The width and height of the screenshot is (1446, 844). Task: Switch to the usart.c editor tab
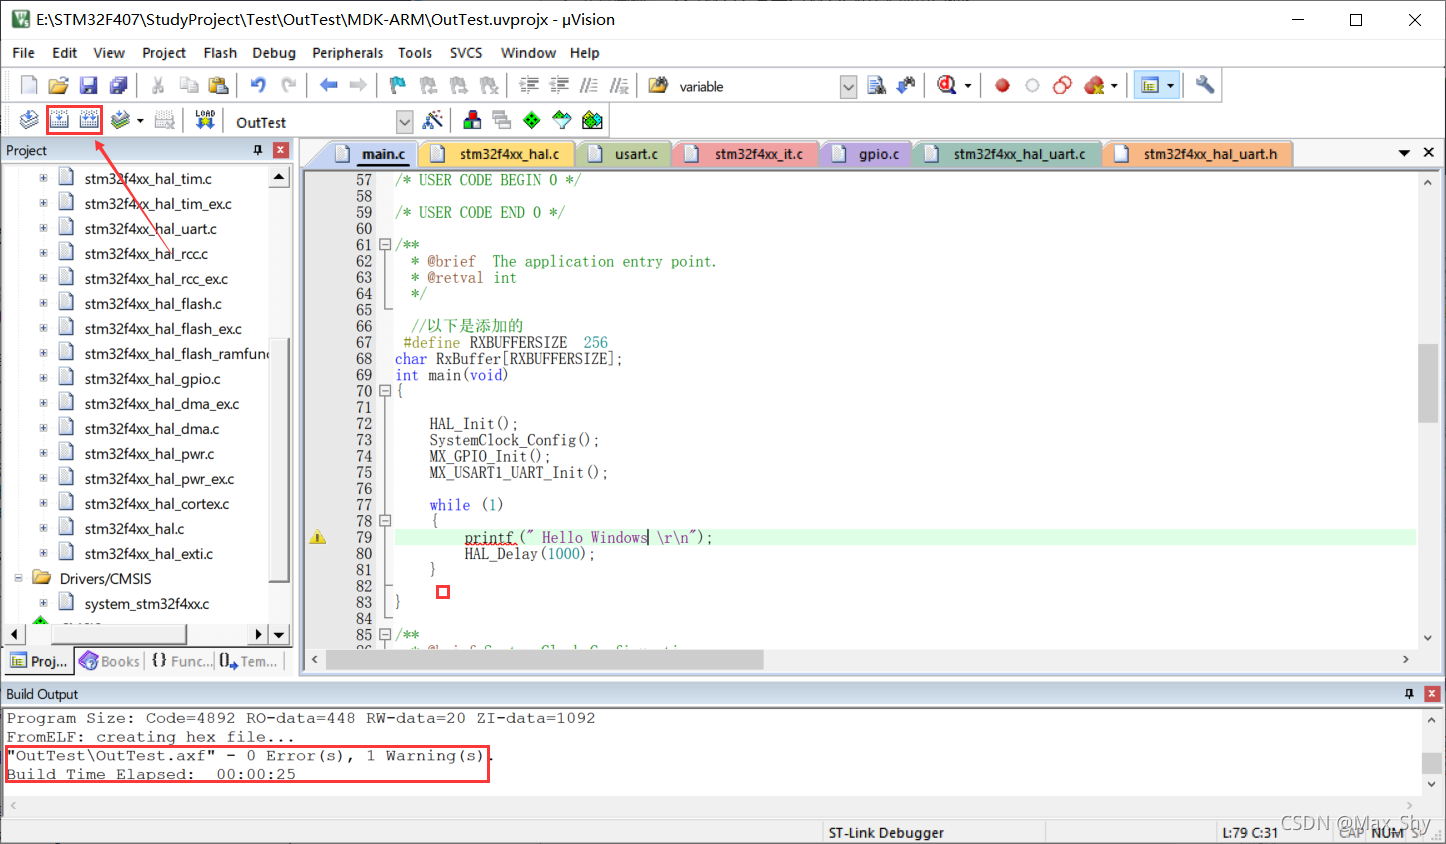(625, 154)
